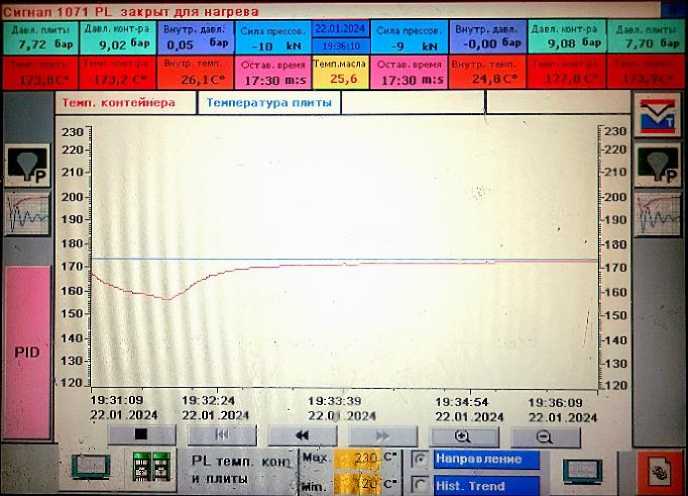Viewport: 688px width, 496px height.
Task: Click the 230 label on the left temperature axis
Action: point(72,132)
